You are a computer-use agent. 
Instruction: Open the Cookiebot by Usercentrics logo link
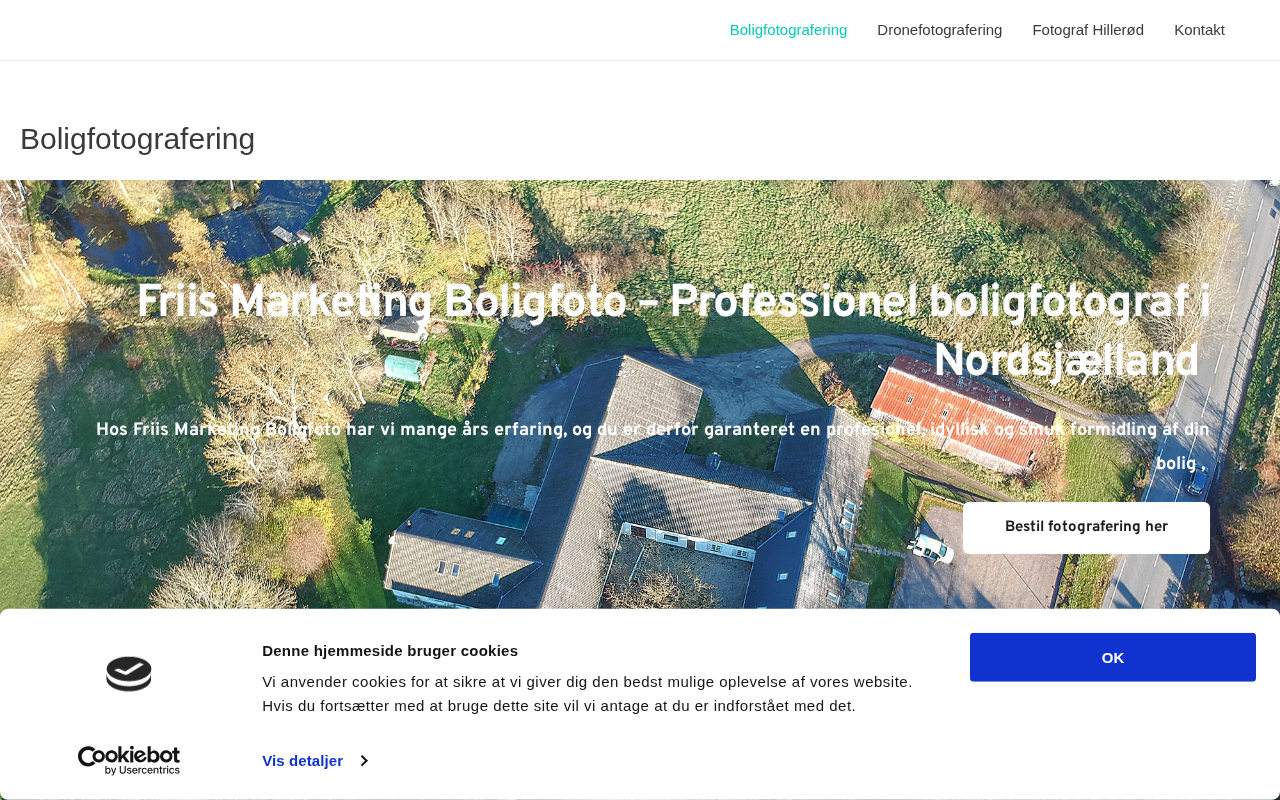point(129,761)
